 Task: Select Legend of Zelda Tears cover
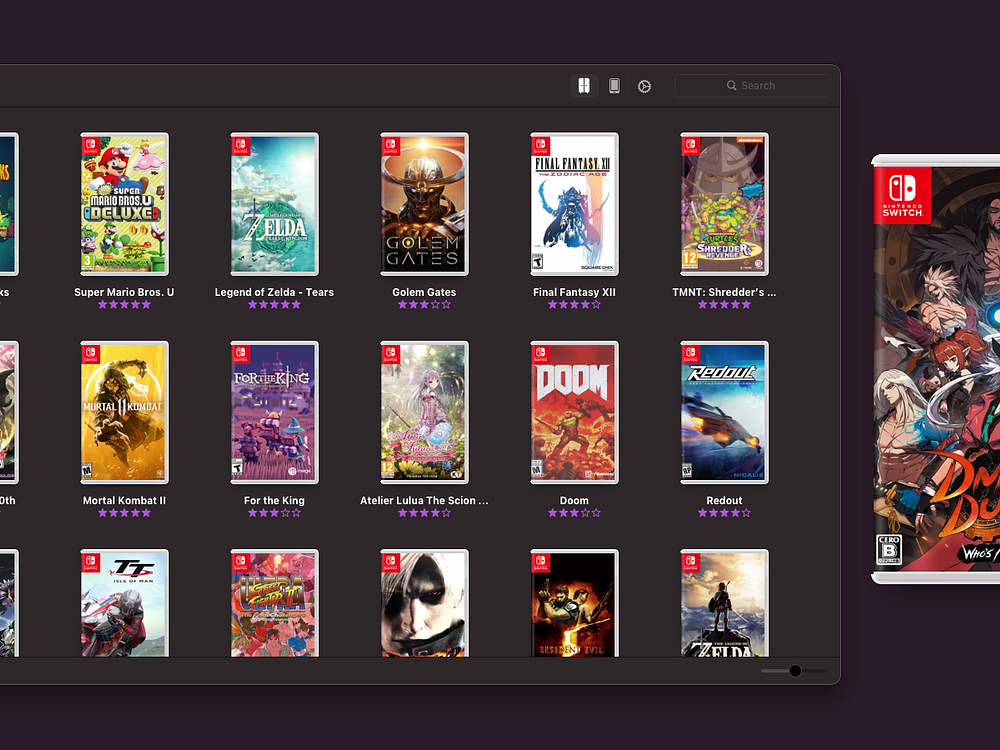pyautogui.click(x=274, y=204)
